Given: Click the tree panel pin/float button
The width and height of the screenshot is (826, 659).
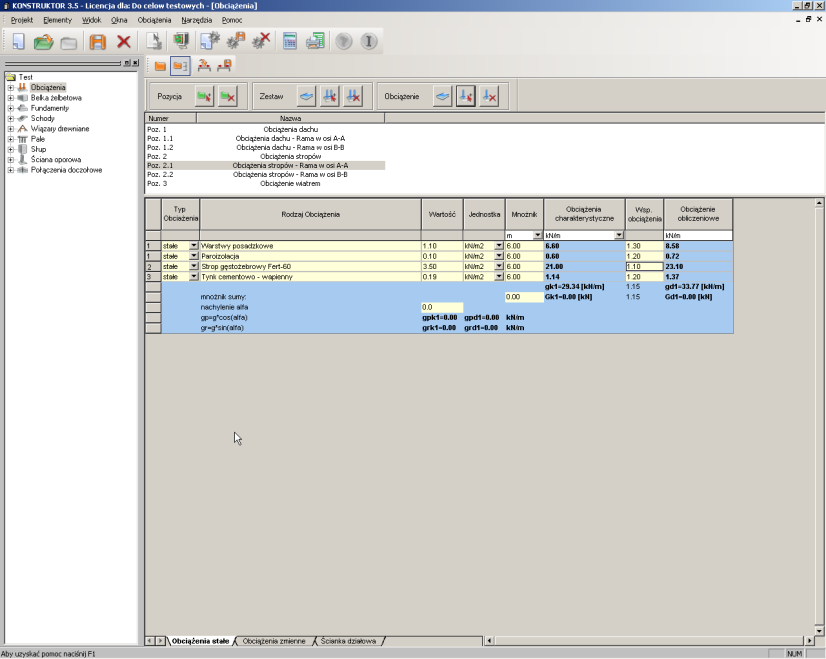Looking at the screenshot, I should (126, 63).
